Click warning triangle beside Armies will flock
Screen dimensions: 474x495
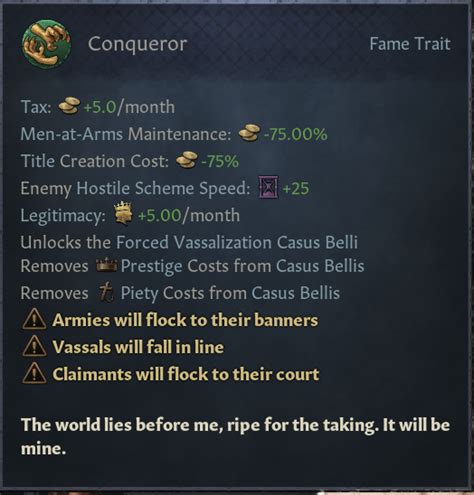point(34,319)
